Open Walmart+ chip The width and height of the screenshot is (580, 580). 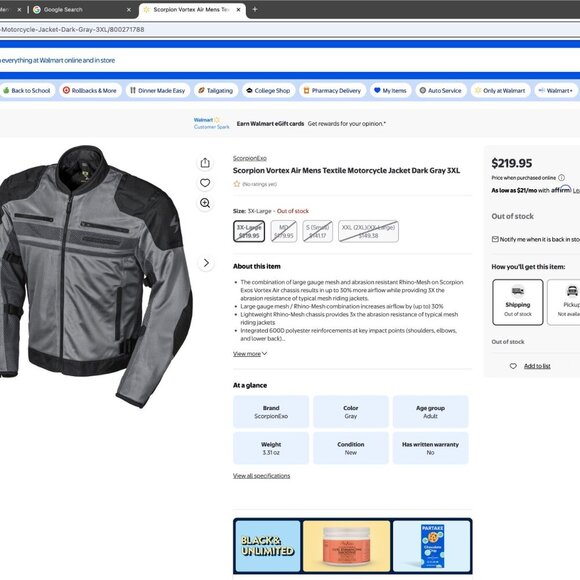tap(556, 90)
